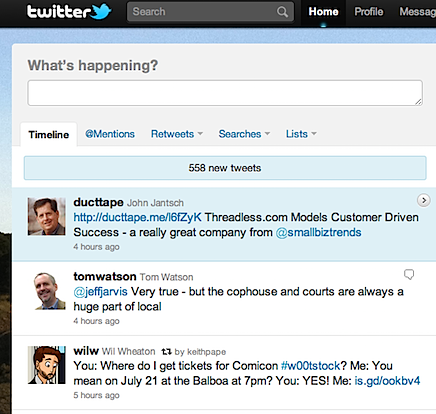
Task: Go to Profile in top navigation
Action: pyautogui.click(x=369, y=12)
